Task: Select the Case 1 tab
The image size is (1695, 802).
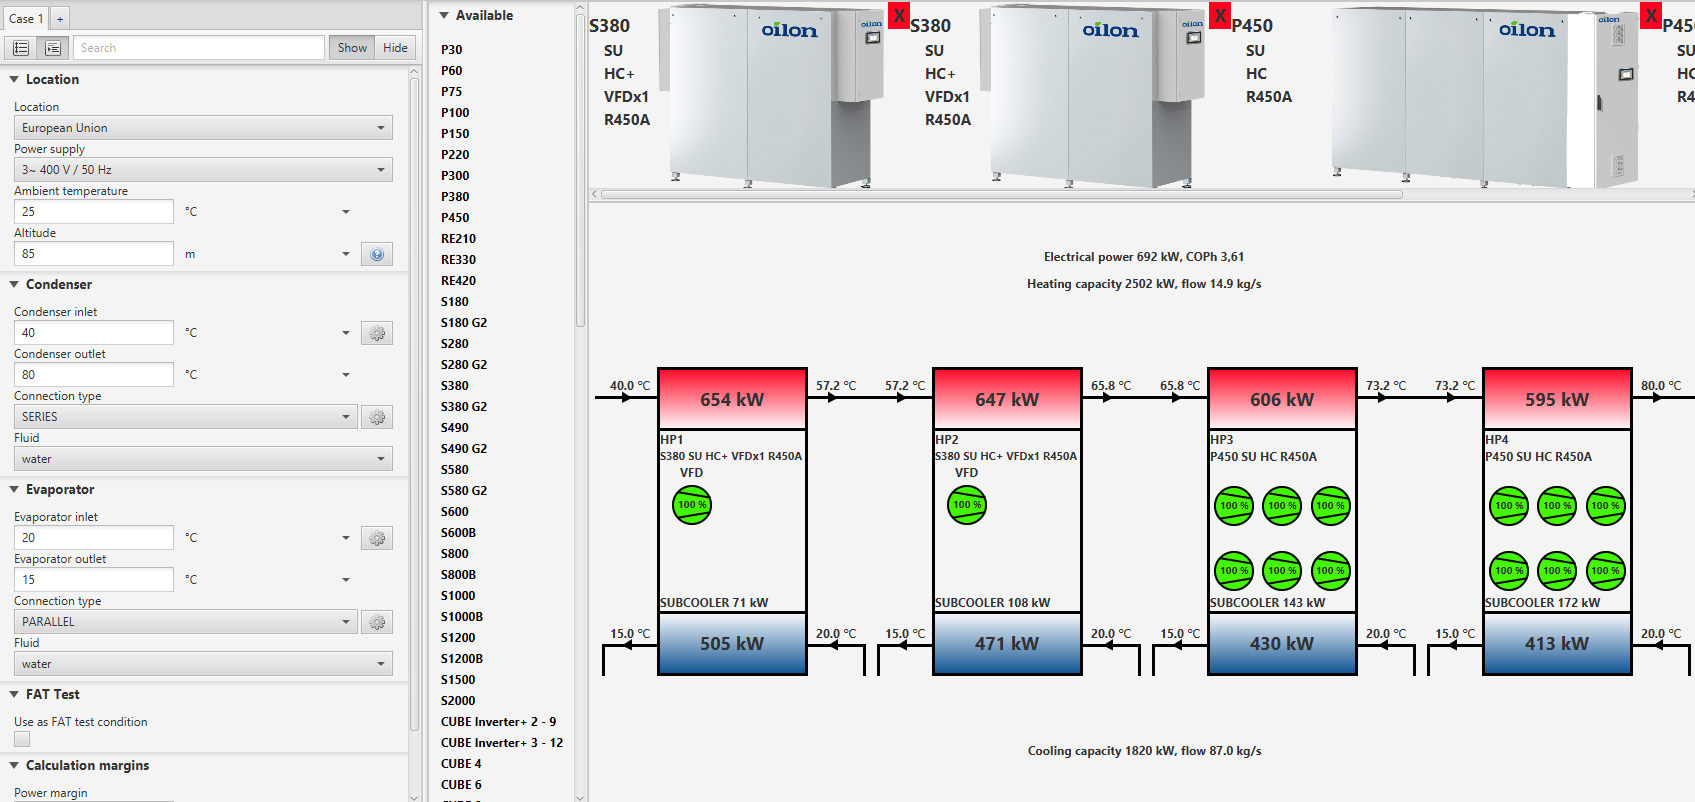Action: pos(25,18)
